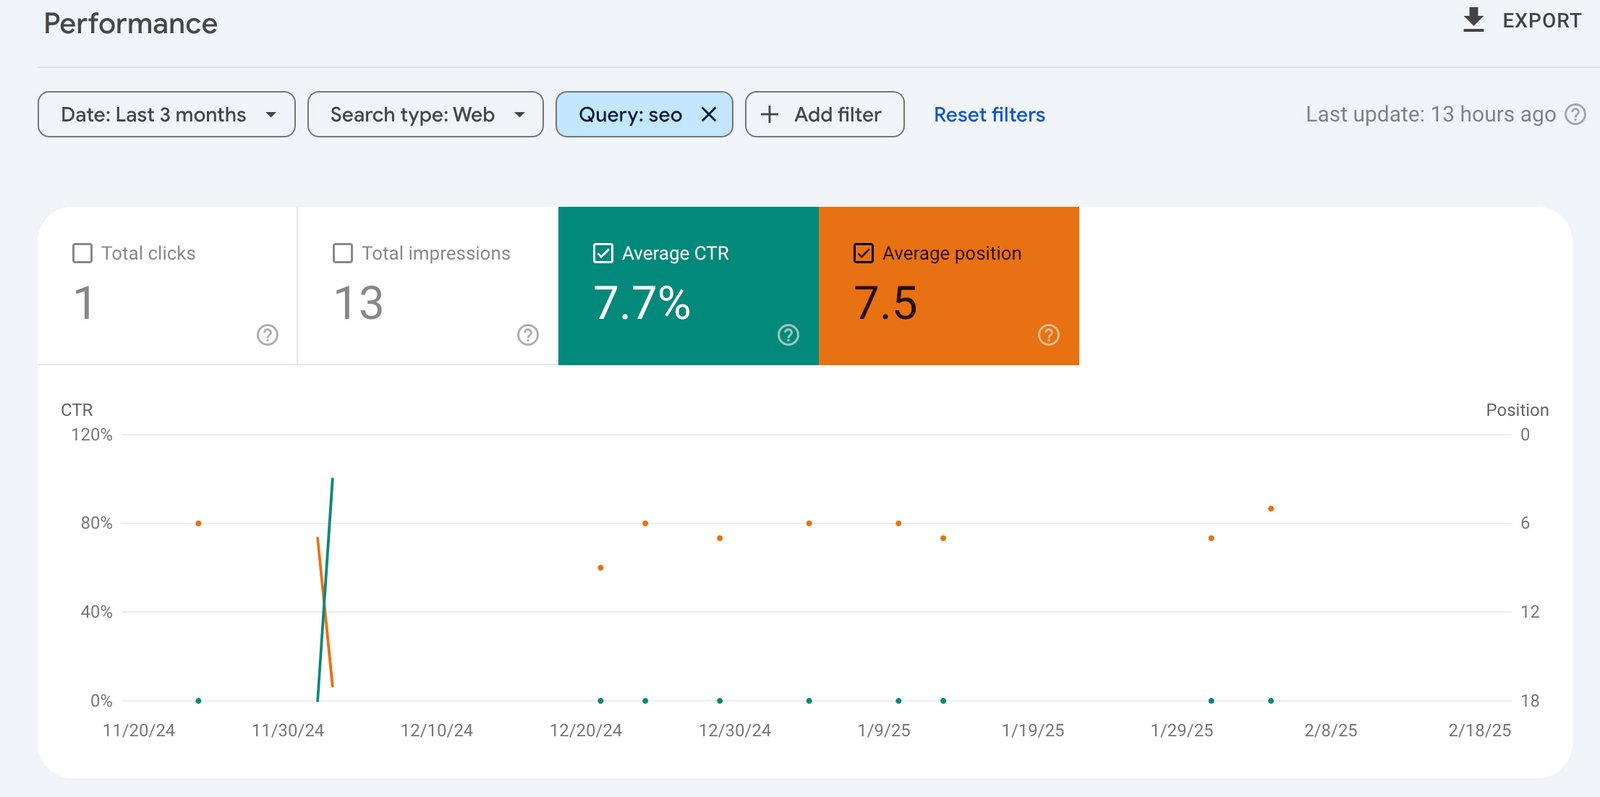Open Average CTR help question mark

pyautogui.click(x=788, y=335)
